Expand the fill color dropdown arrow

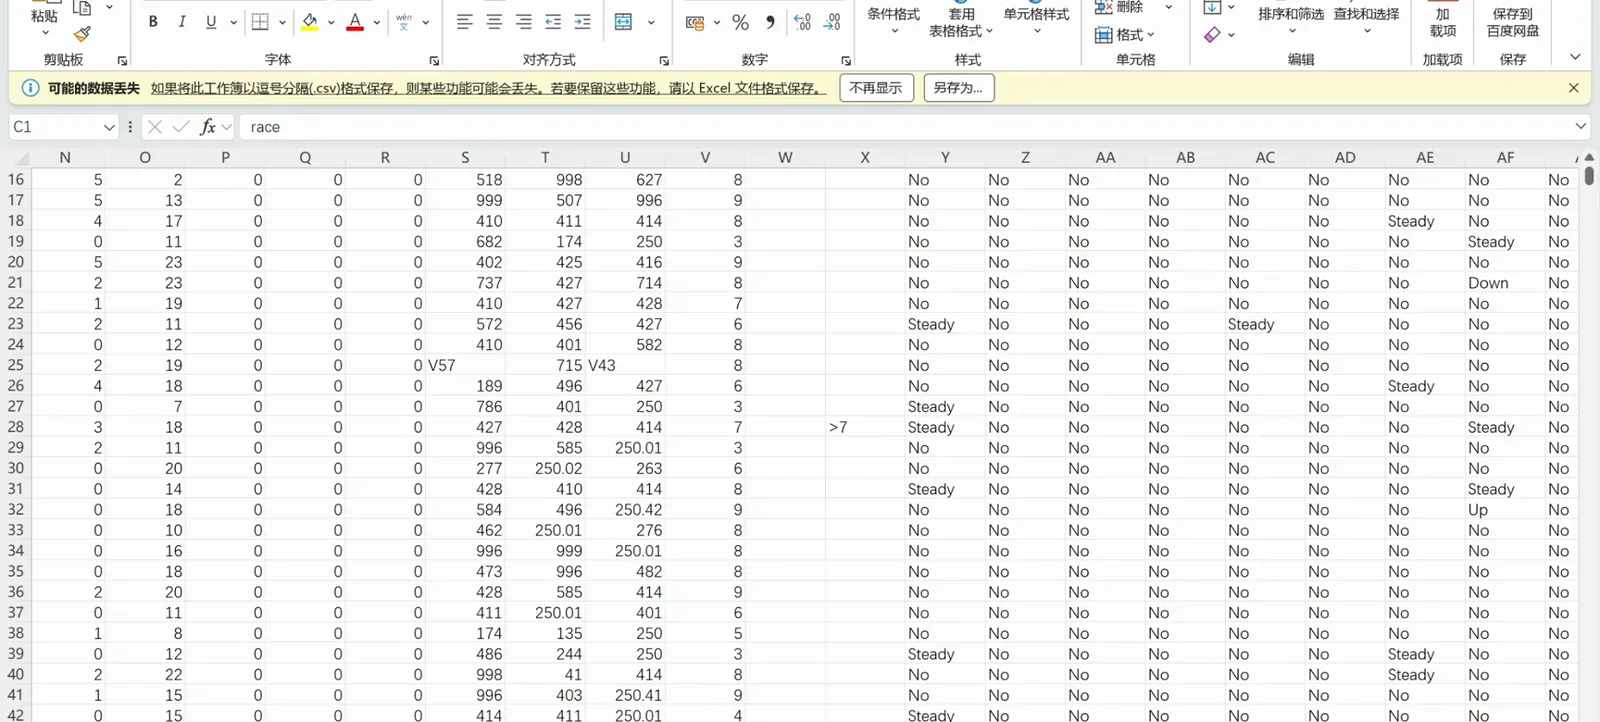pos(331,22)
